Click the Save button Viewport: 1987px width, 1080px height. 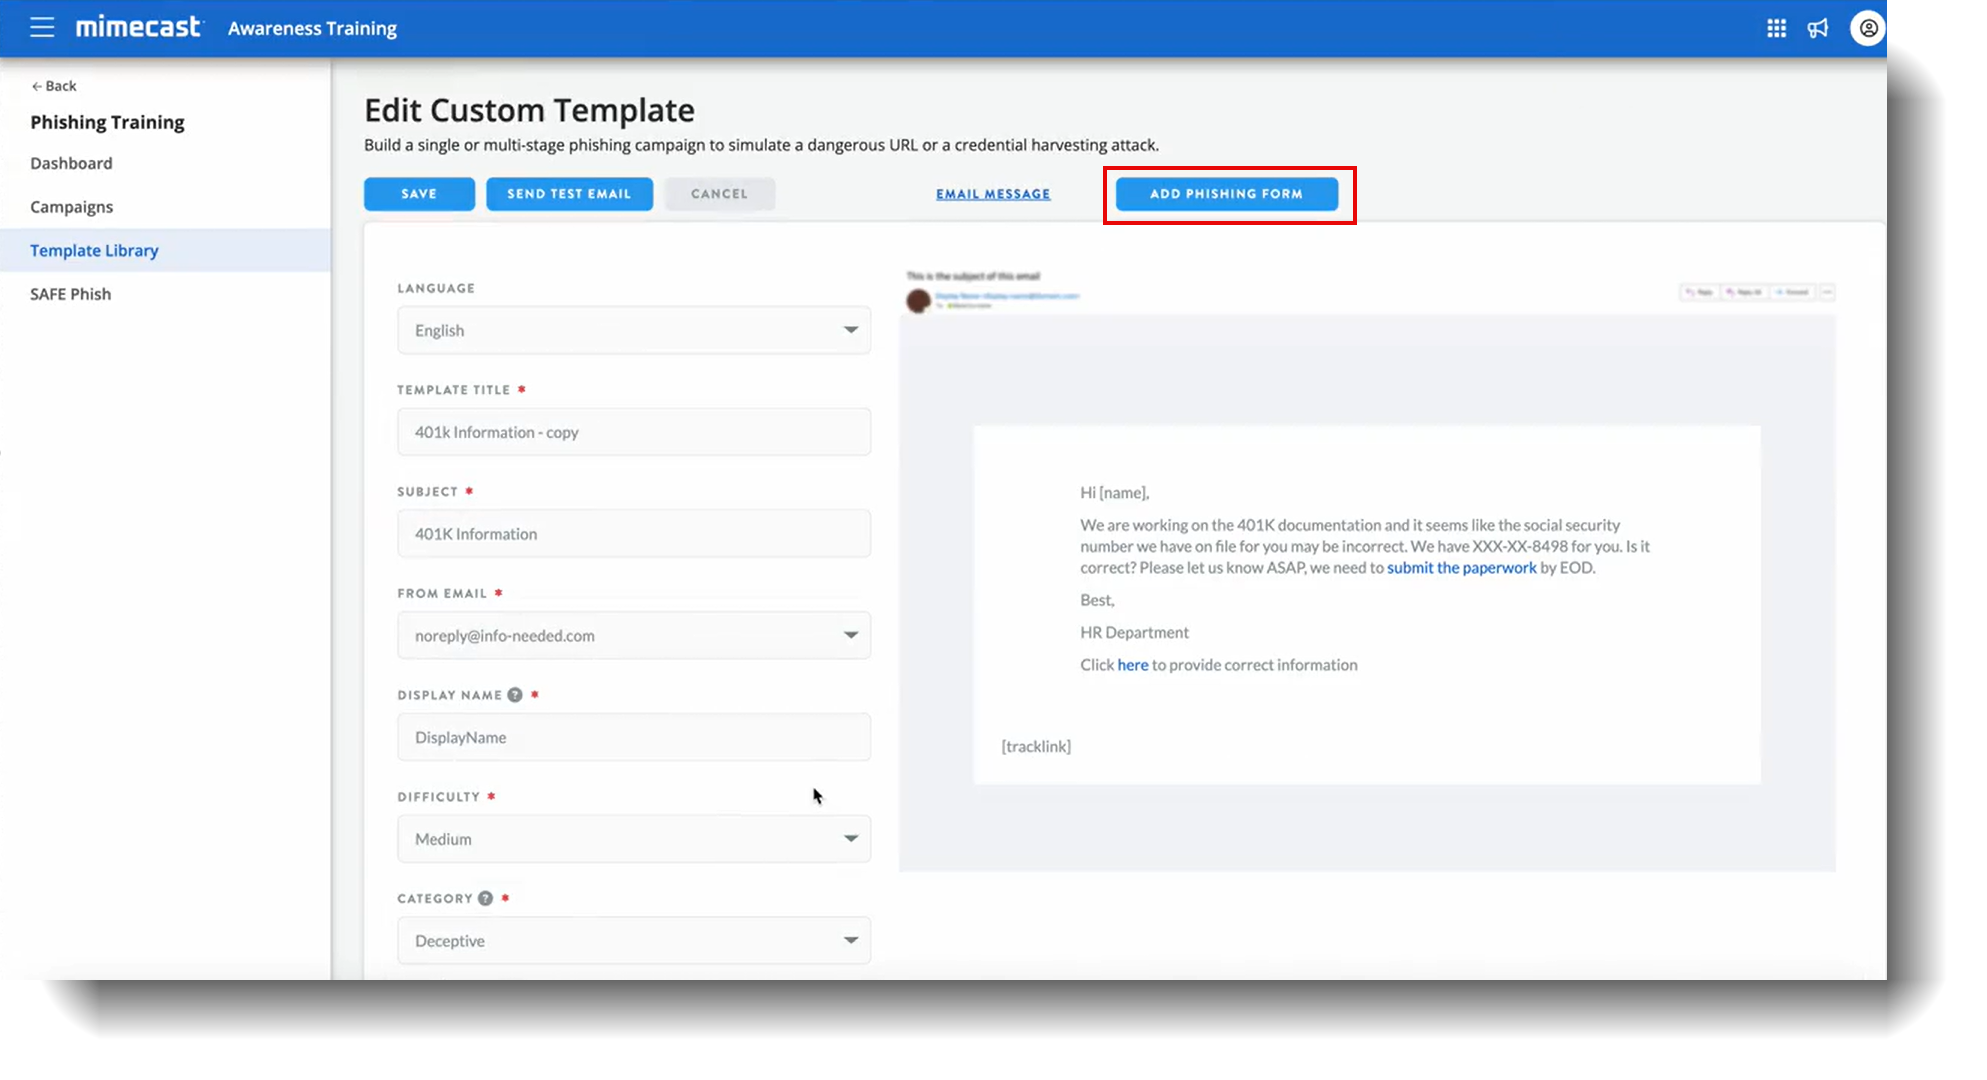pos(419,194)
